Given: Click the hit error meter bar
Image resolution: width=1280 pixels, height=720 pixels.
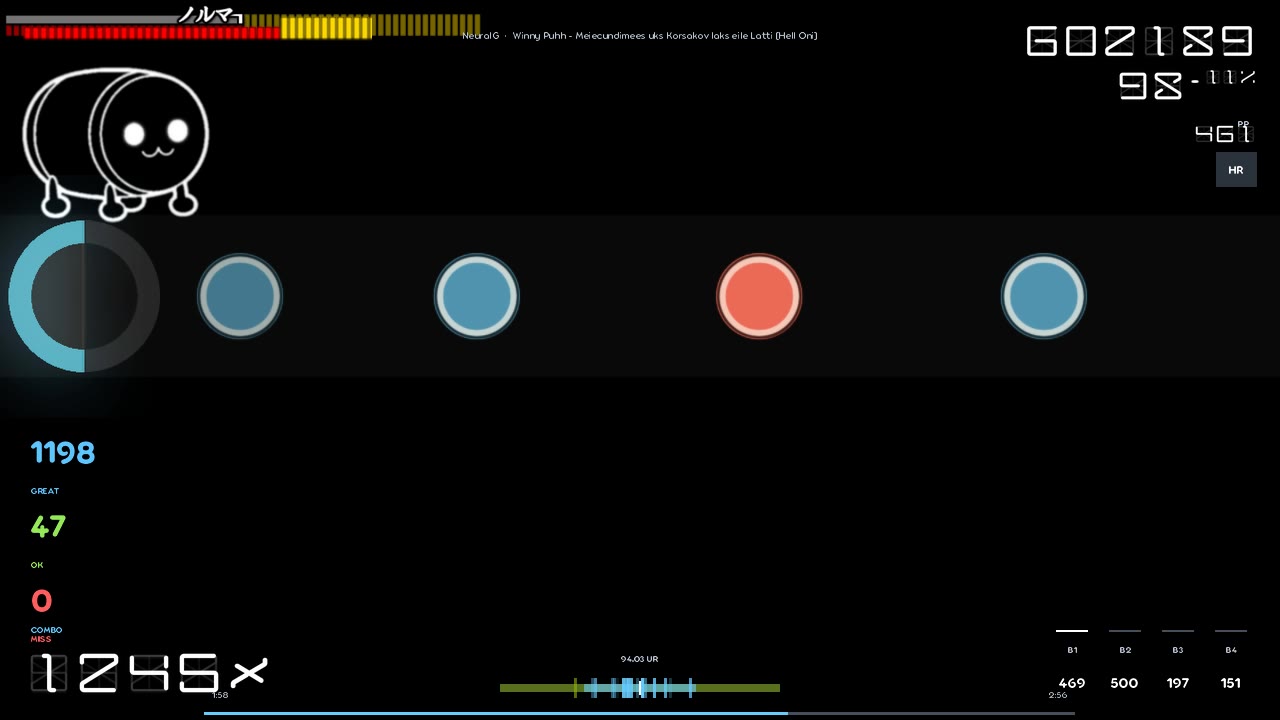Looking at the screenshot, I should point(640,688).
